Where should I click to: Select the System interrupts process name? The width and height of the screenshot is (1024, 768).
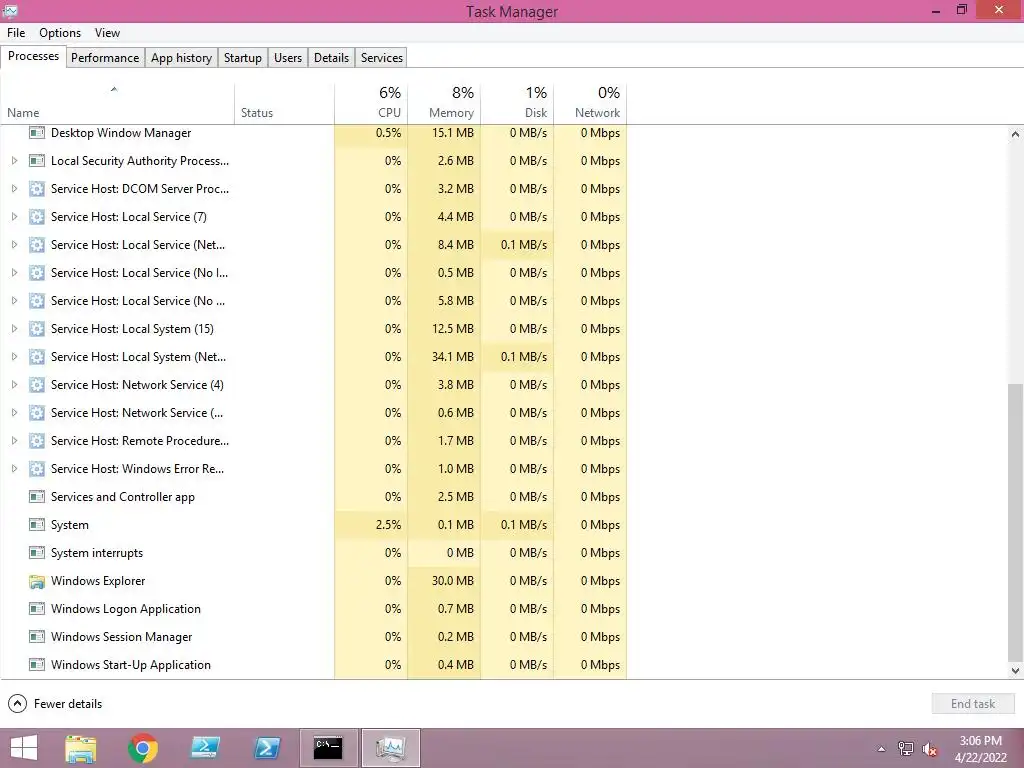click(97, 553)
